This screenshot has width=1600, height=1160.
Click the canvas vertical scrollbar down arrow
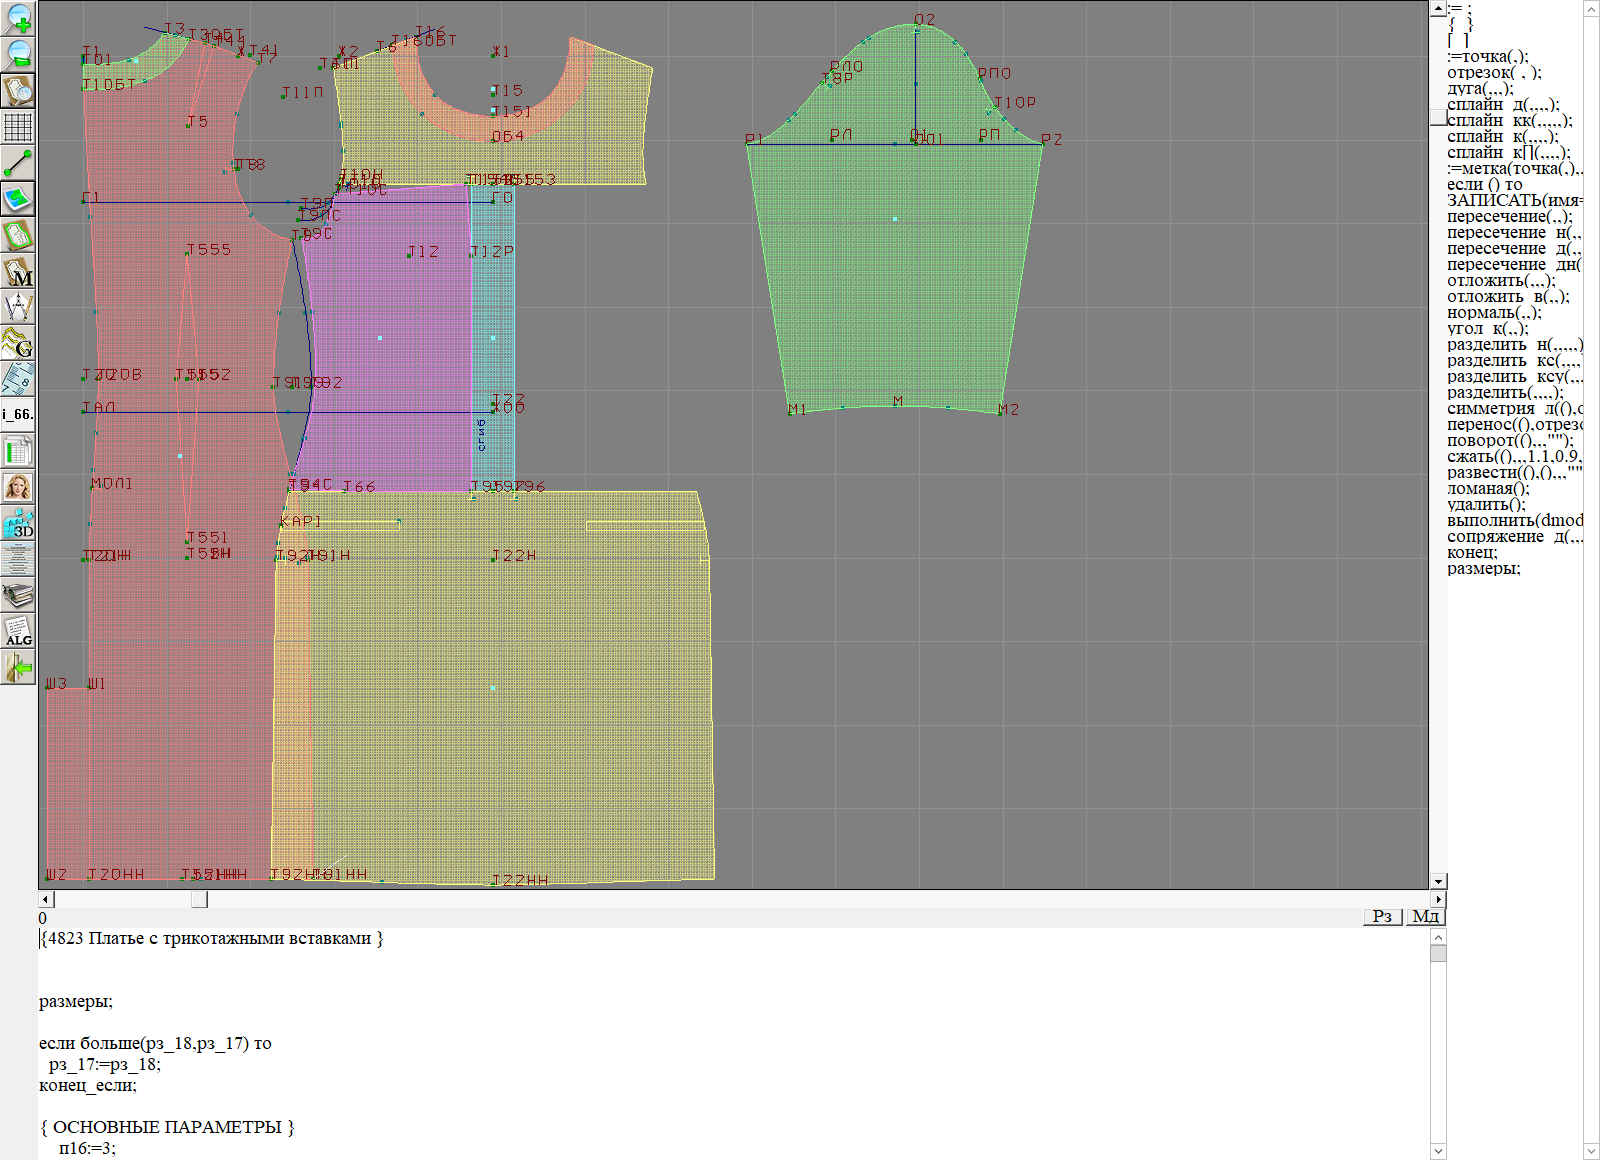tap(1438, 881)
